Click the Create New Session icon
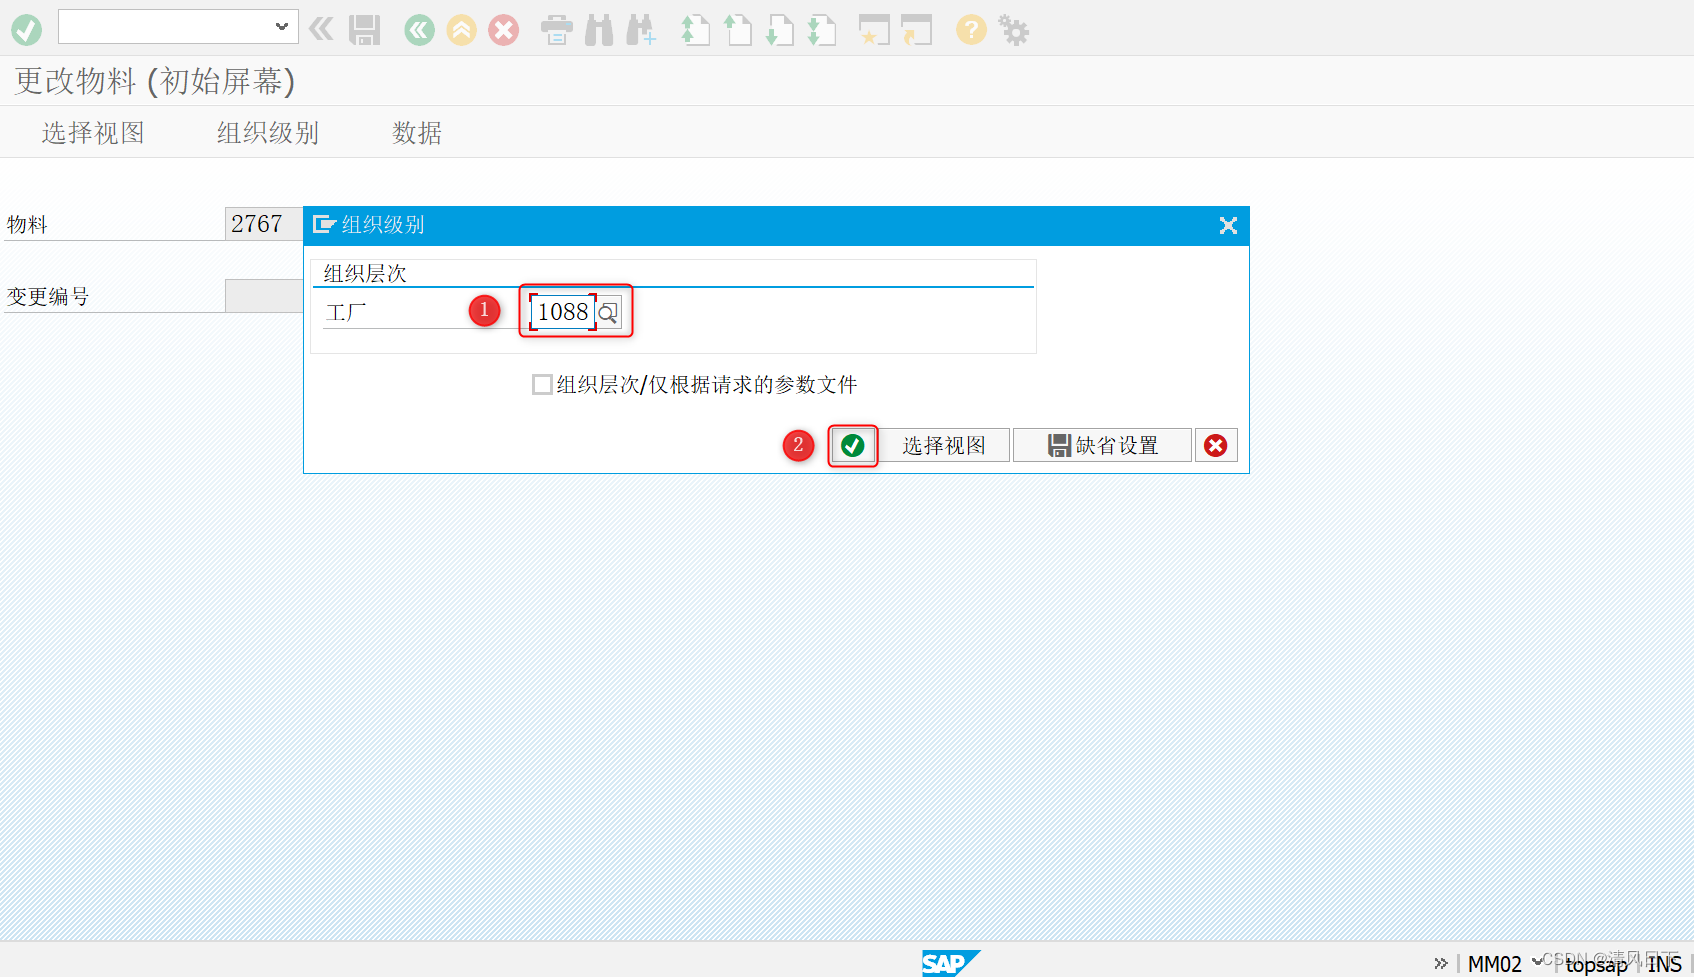This screenshot has height=977, width=1694. click(x=874, y=30)
